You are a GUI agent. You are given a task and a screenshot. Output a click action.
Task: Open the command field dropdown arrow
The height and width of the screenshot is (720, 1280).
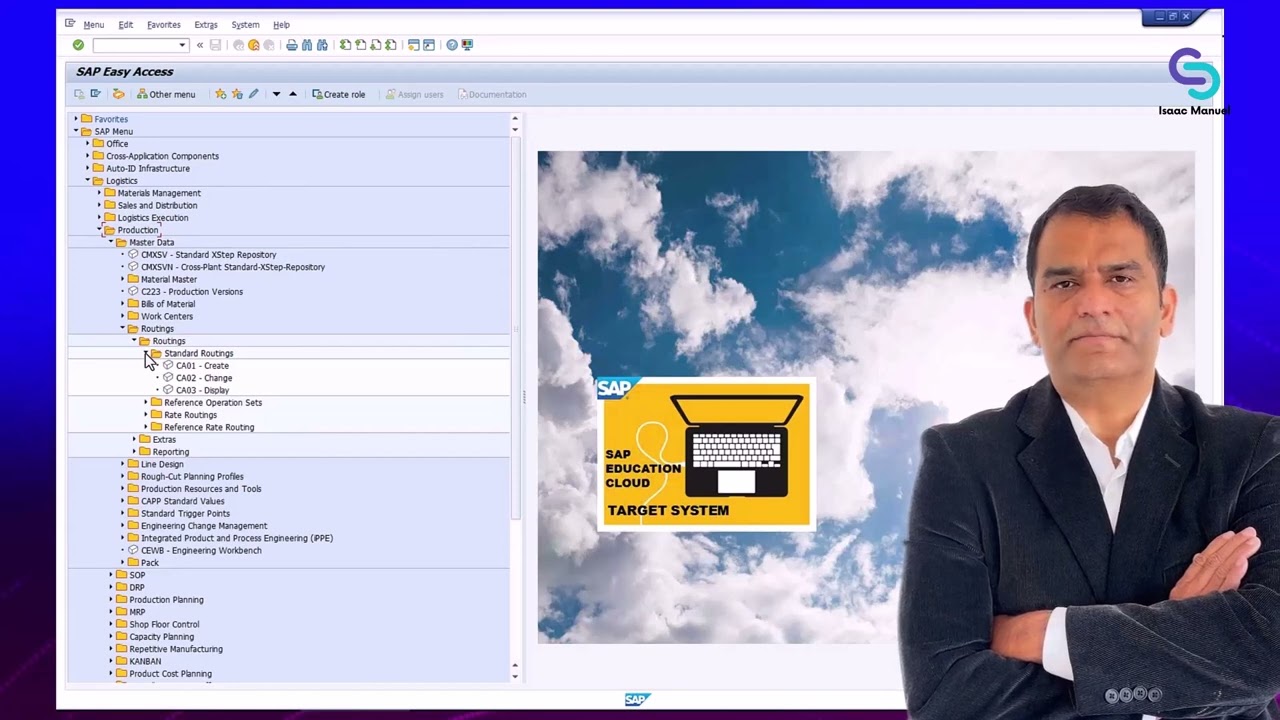pyautogui.click(x=182, y=45)
